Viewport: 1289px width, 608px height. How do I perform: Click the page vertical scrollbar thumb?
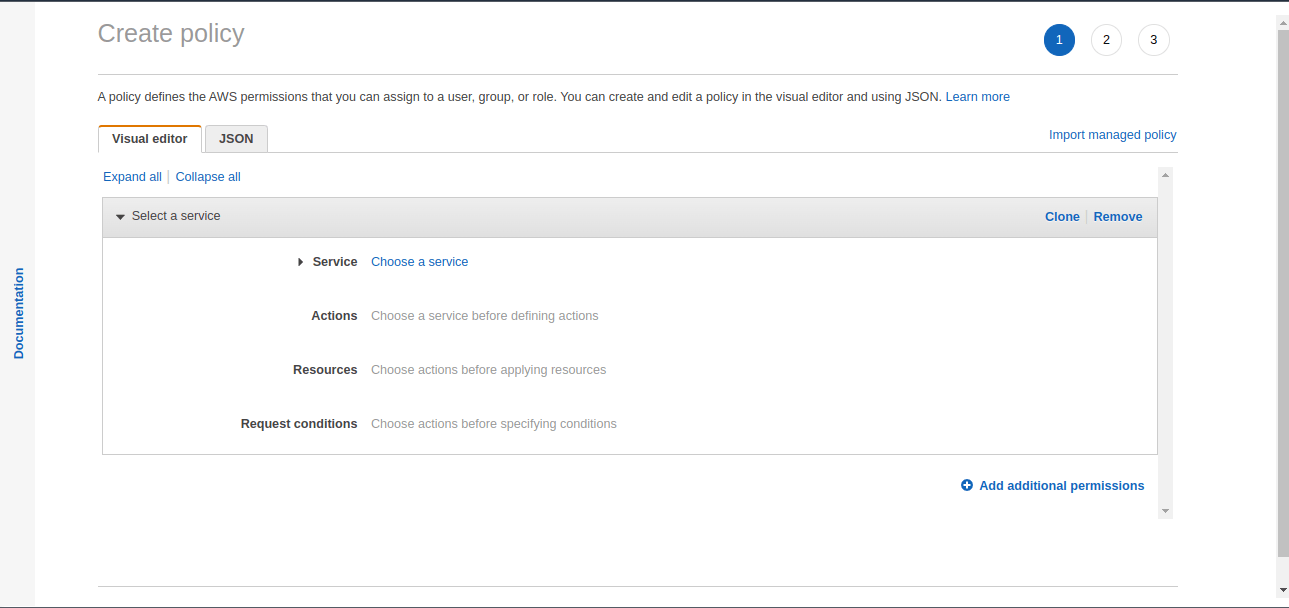pos(1283,293)
